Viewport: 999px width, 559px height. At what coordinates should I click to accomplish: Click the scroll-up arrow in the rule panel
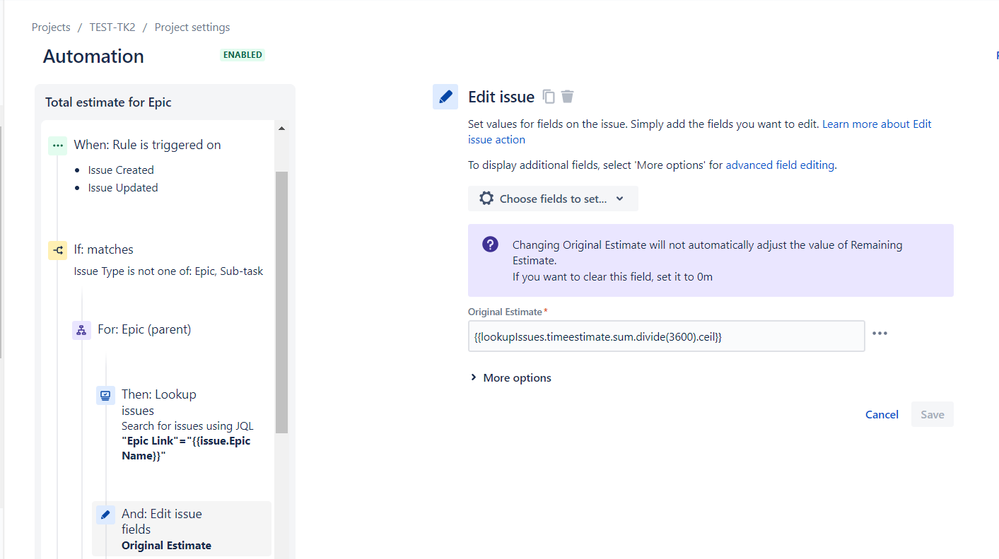[282, 129]
